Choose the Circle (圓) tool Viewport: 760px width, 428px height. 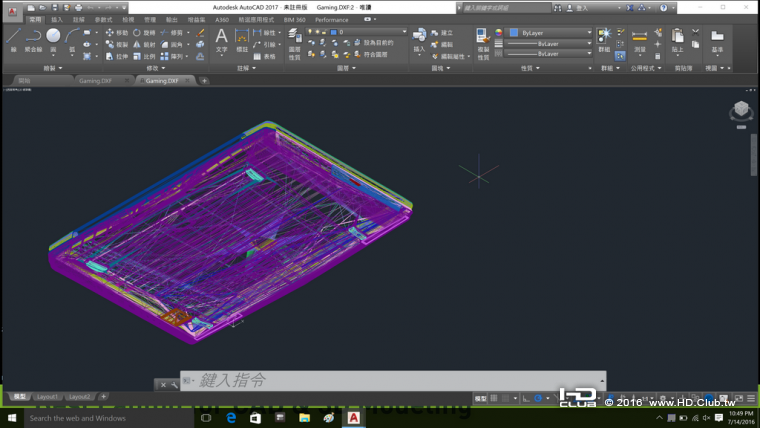(x=53, y=37)
